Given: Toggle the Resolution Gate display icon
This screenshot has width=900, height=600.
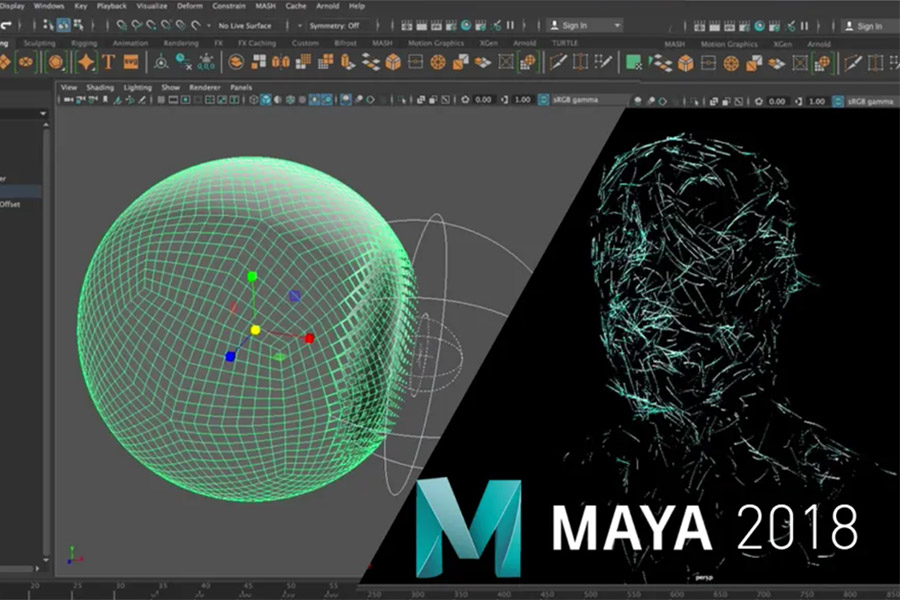Looking at the screenshot, I should [185, 100].
